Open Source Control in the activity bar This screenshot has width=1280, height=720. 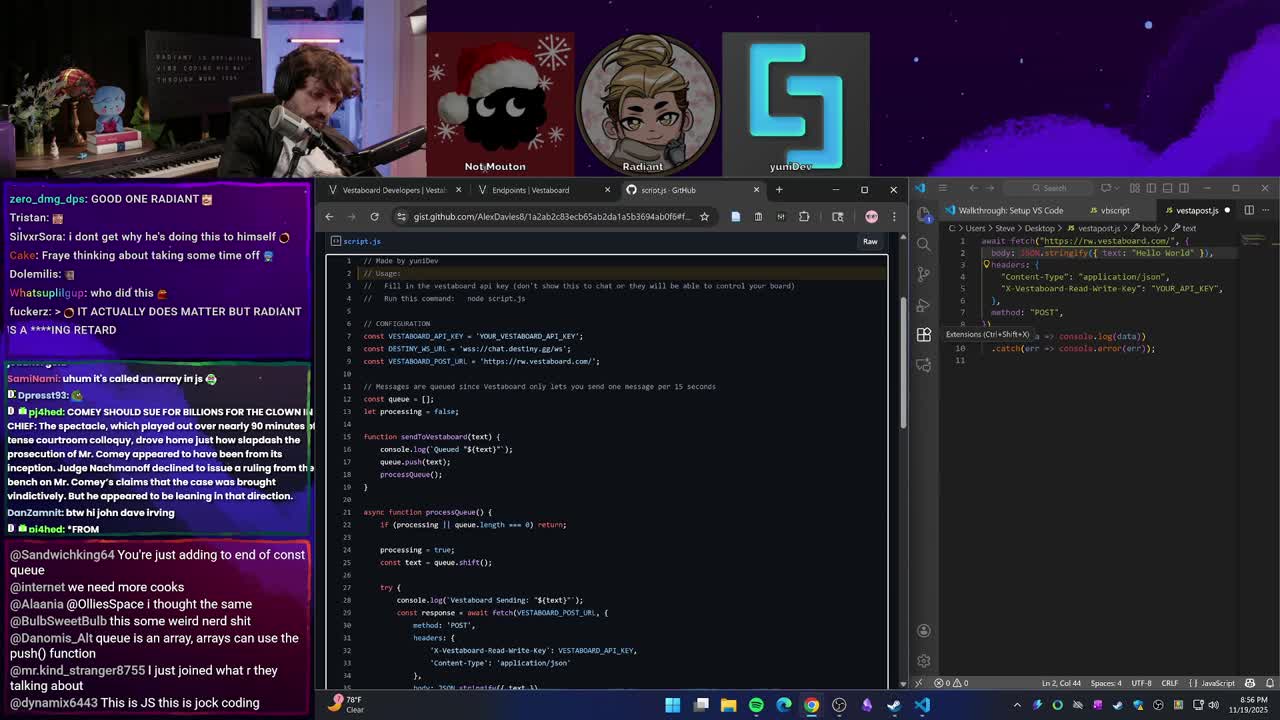pyautogui.click(x=924, y=275)
